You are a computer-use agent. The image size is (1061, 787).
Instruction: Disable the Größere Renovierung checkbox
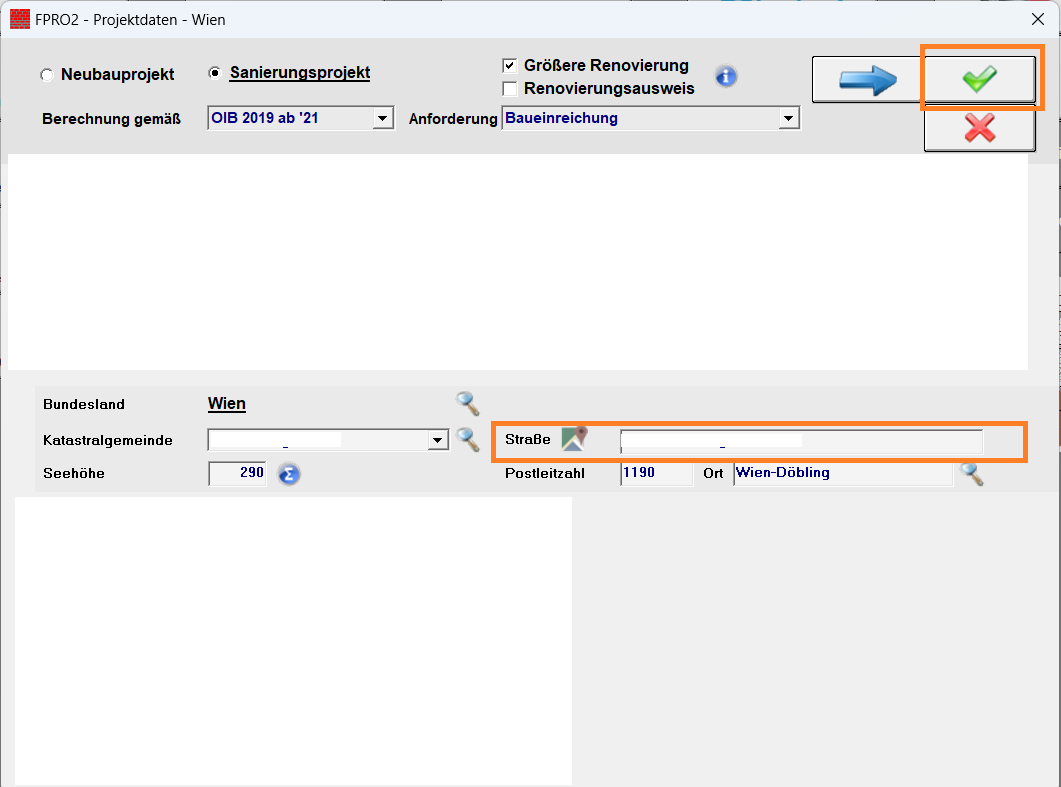coord(510,66)
